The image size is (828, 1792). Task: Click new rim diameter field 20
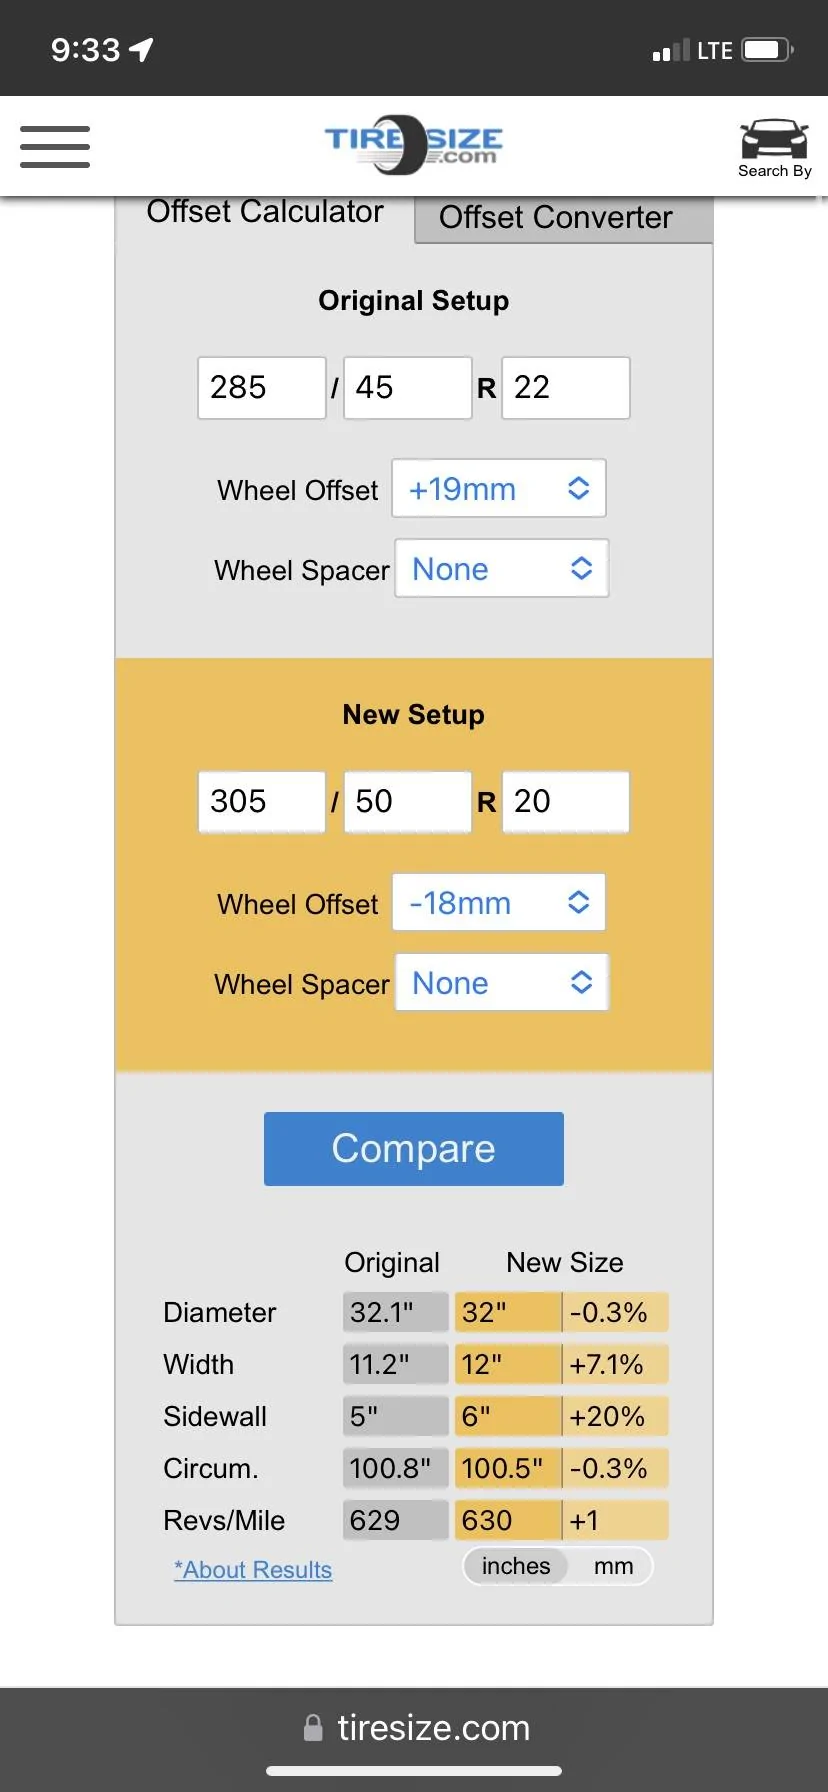565,802
